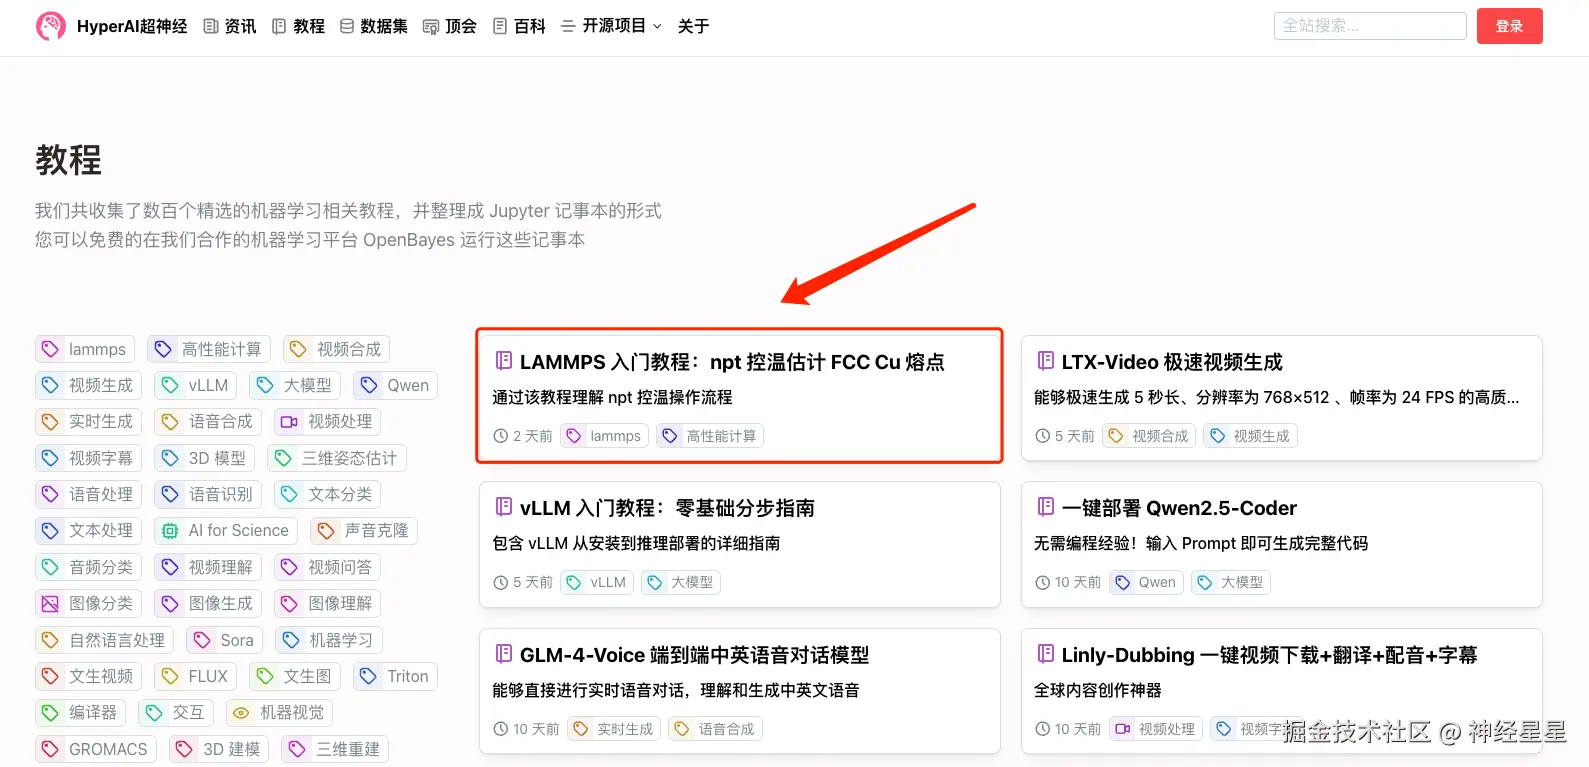Click the tag icon beside 图像理解
This screenshot has height=767, width=1589.
(x=289, y=604)
